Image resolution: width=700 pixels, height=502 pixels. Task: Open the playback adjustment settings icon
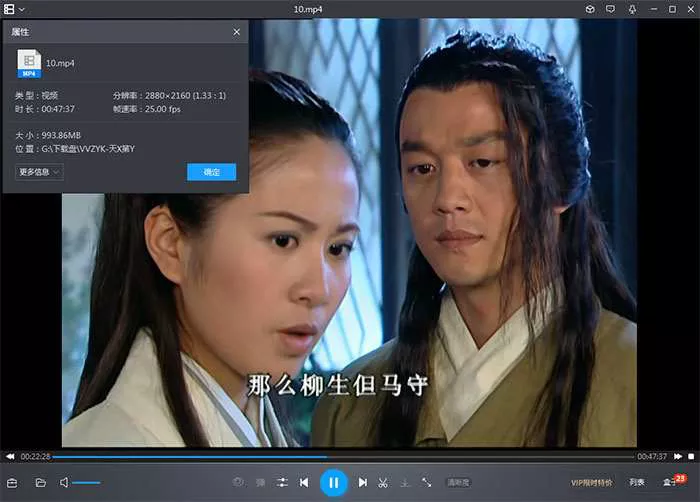tap(282, 483)
